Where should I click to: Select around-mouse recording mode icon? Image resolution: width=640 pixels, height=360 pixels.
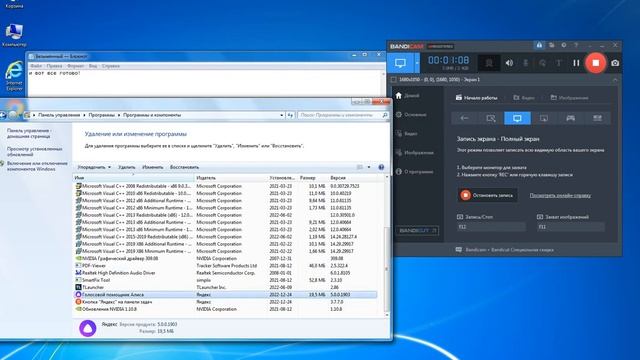(544, 118)
